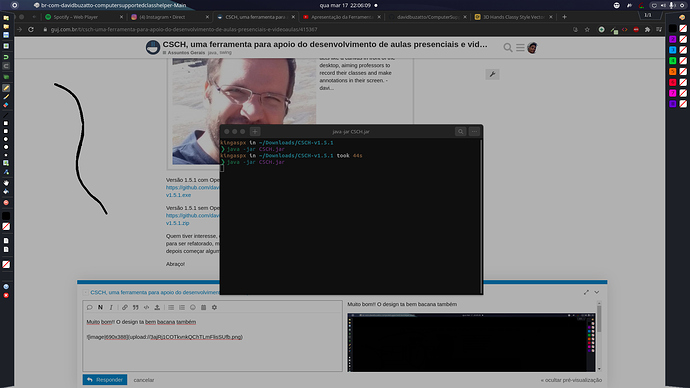Image resolution: width=690 pixels, height=388 pixels.
Task: Select the eraser tool in left toolbar
Action: pyautogui.click(x=6, y=105)
